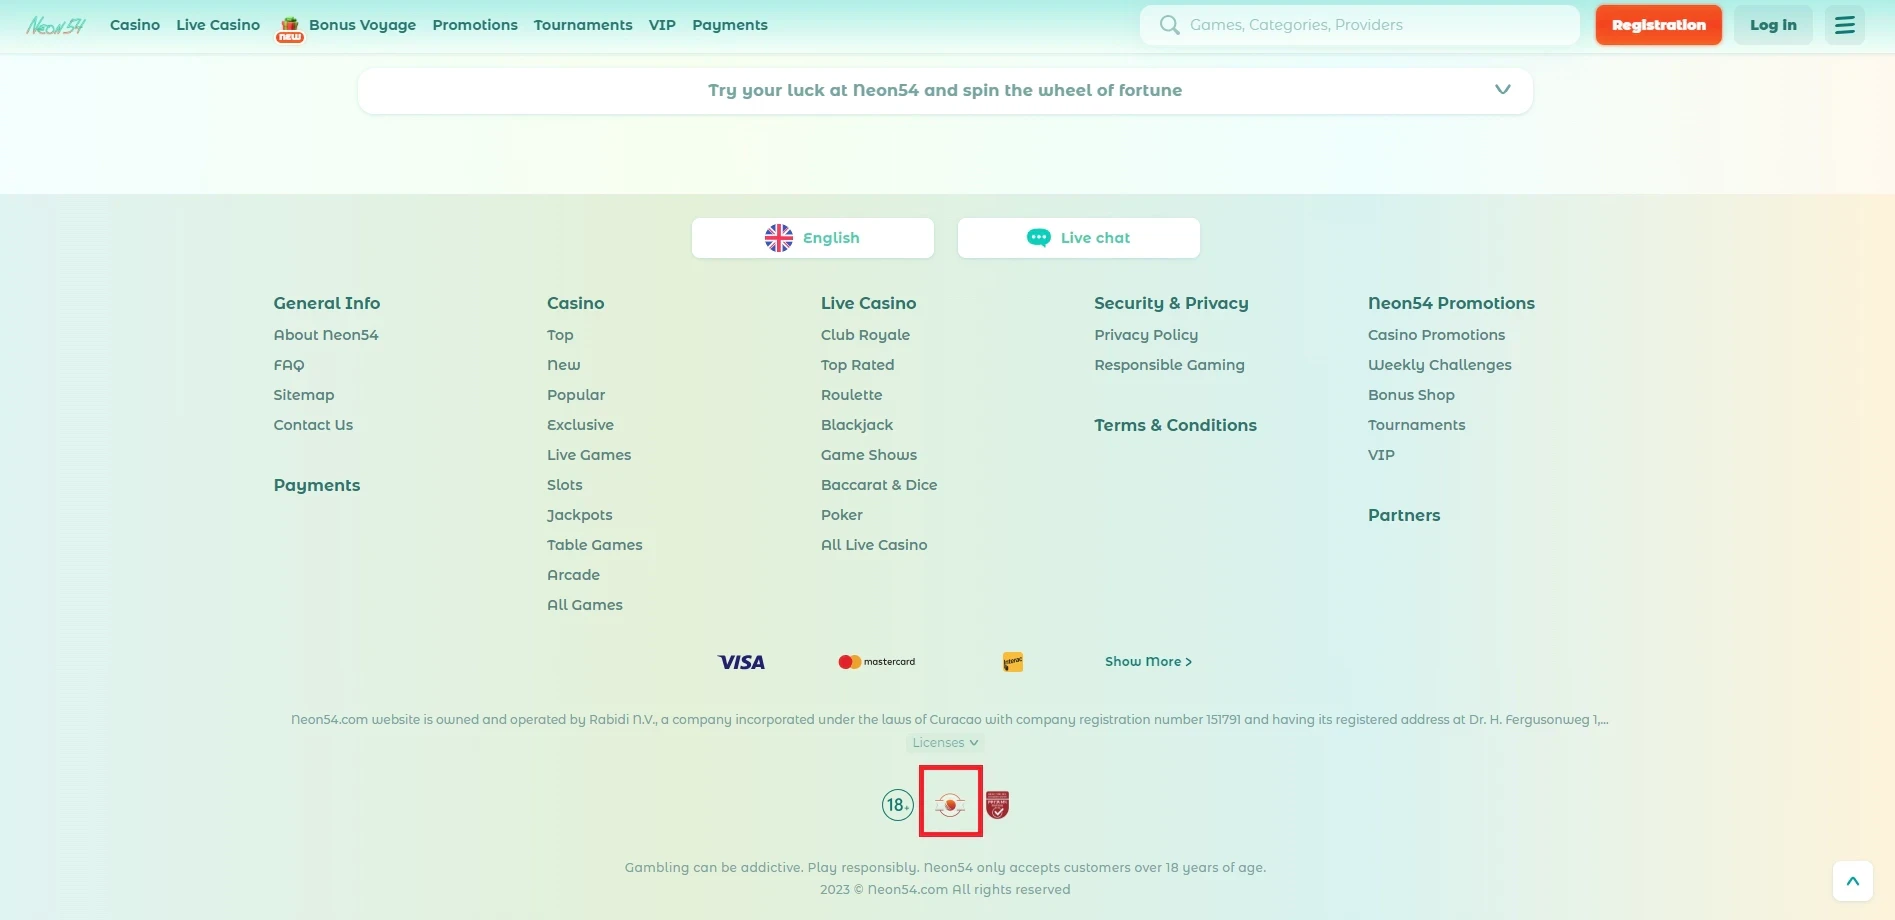Open the Responsible Gaming link
The width and height of the screenshot is (1895, 920).
(1169, 365)
